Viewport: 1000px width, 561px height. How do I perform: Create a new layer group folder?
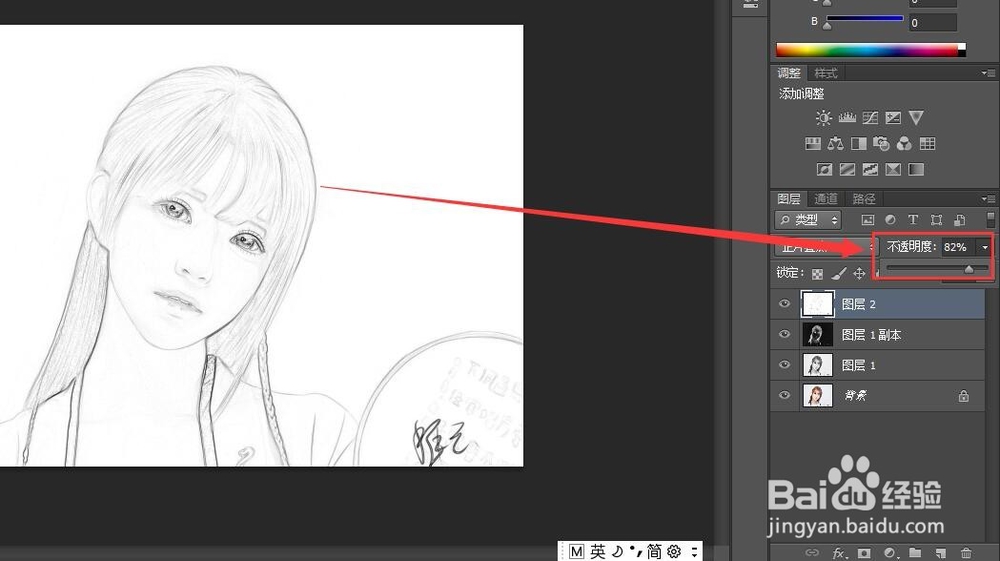[915, 553]
